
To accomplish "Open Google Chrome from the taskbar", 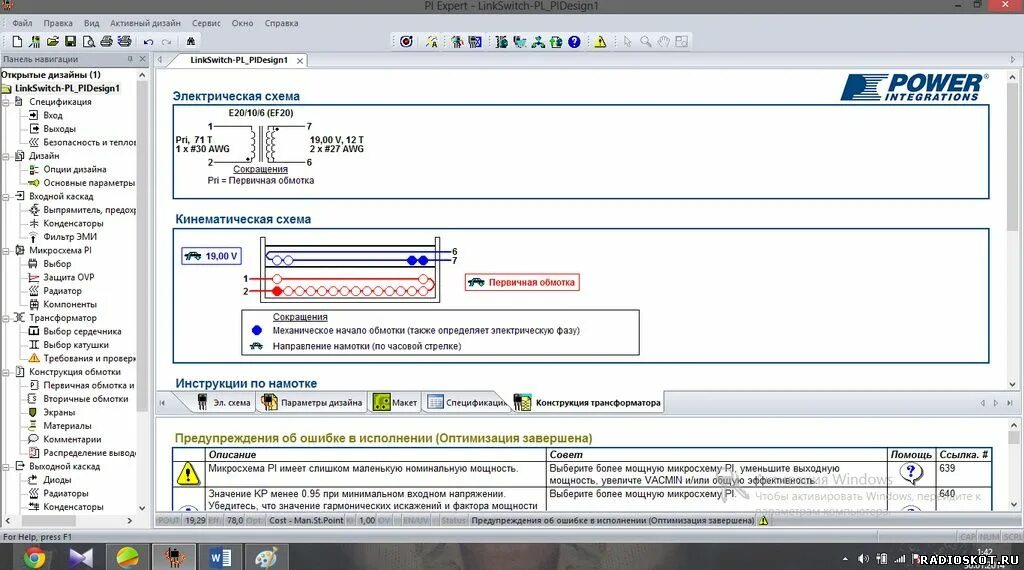I will pyautogui.click(x=35, y=558).
